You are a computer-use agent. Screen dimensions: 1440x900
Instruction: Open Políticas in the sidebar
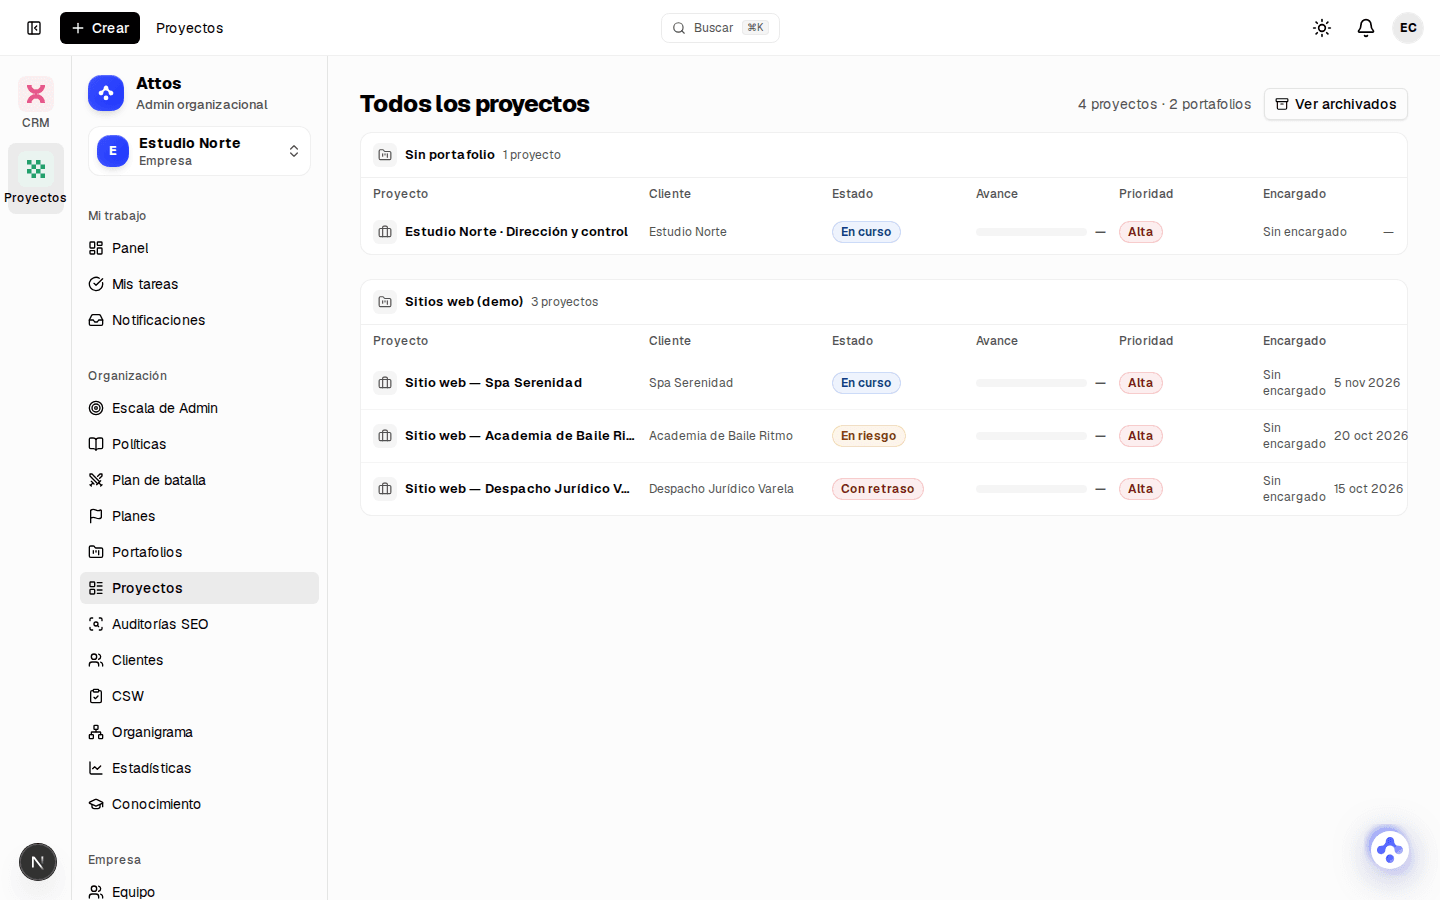point(199,444)
